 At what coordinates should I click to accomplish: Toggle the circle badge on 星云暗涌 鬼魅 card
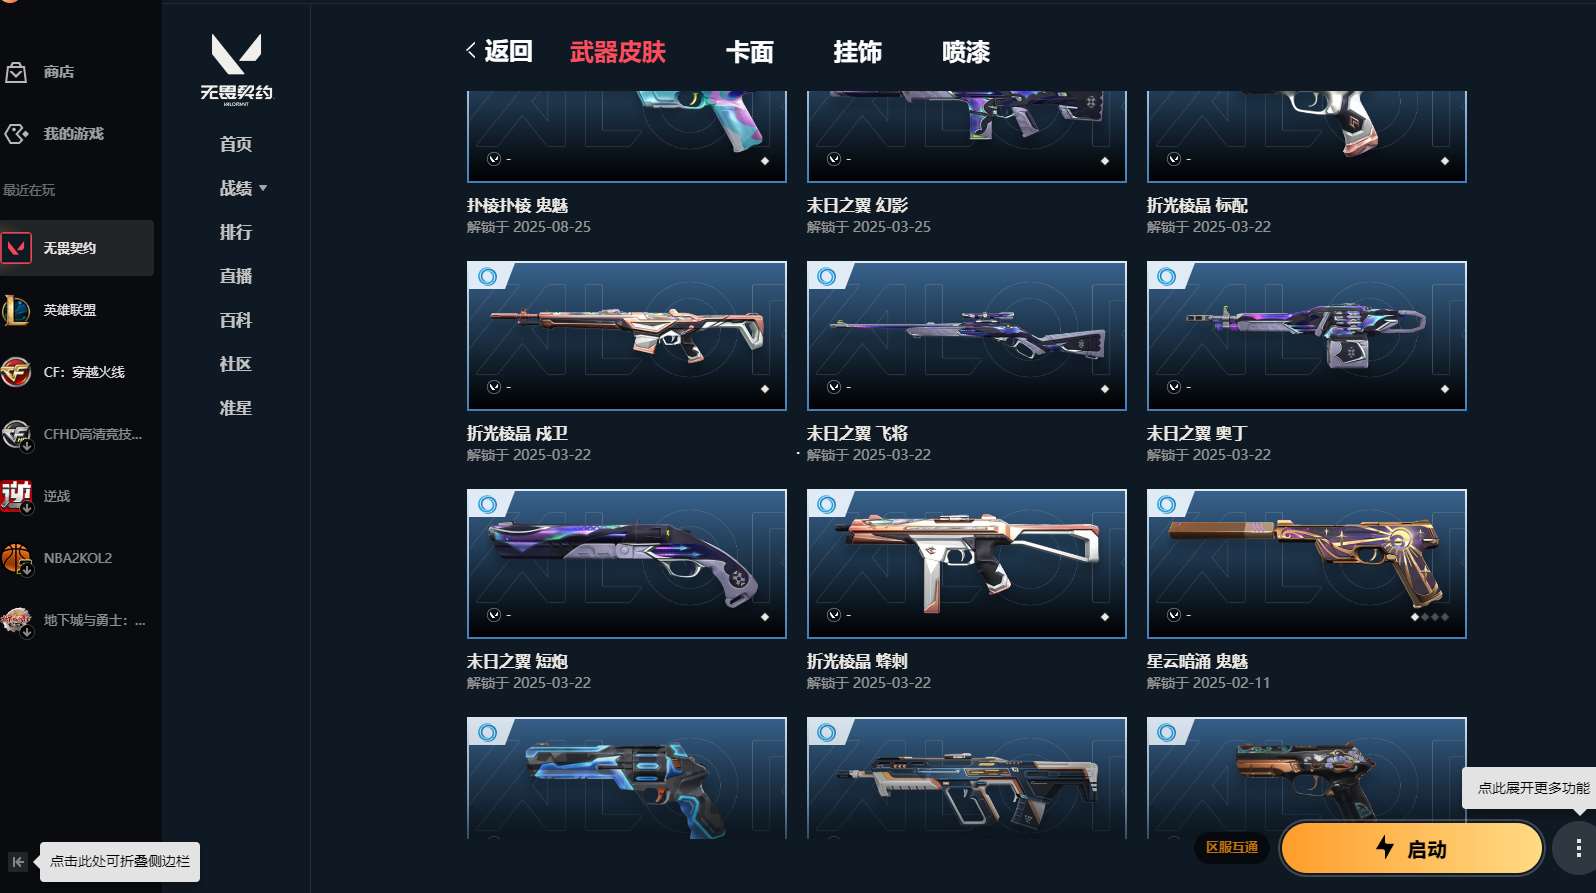click(1167, 504)
